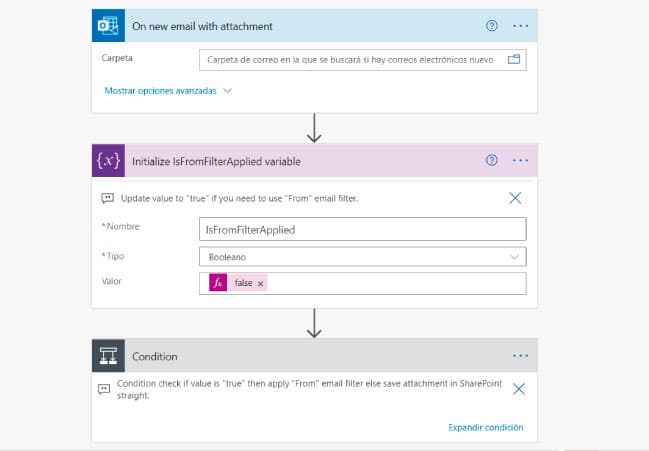
Task: Click the Expandir condición link
Action: point(485,428)
